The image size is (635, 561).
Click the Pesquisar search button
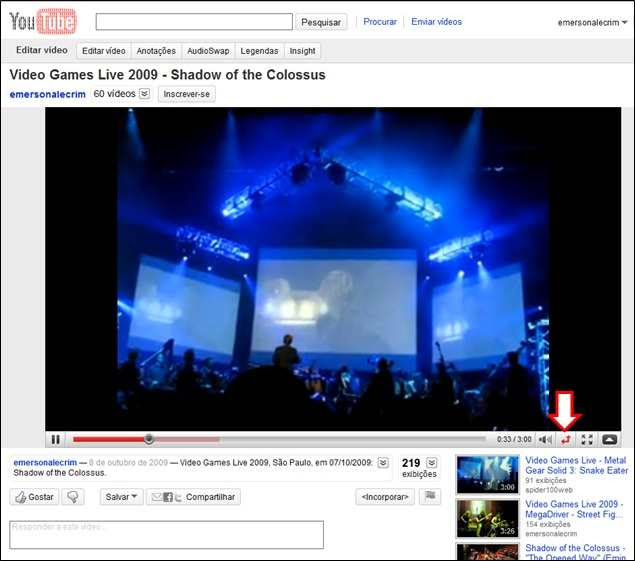point(321,22)
